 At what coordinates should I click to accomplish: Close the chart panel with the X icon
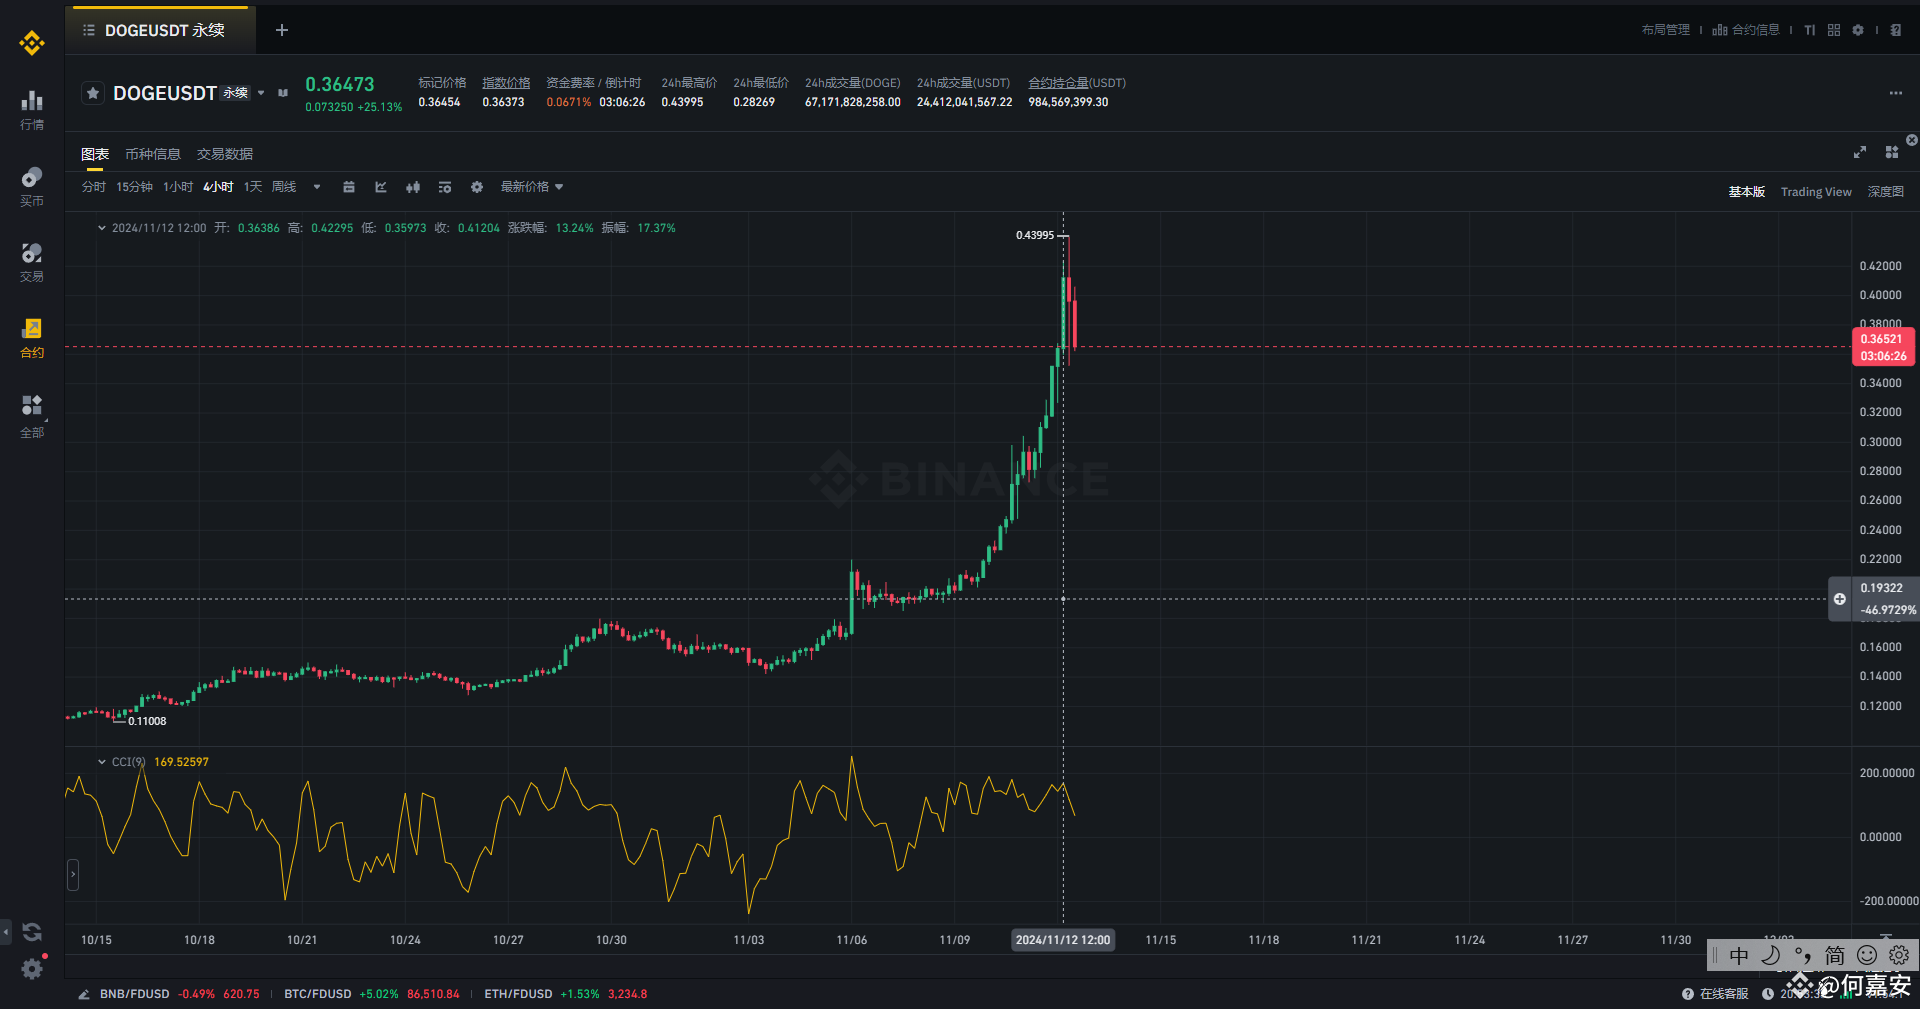coord(1912,140)
